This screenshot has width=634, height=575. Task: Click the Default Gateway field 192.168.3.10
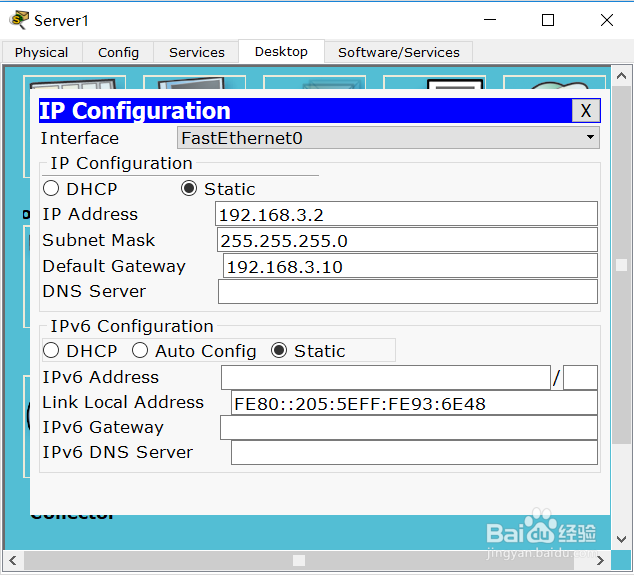click(x=410, y=266)
